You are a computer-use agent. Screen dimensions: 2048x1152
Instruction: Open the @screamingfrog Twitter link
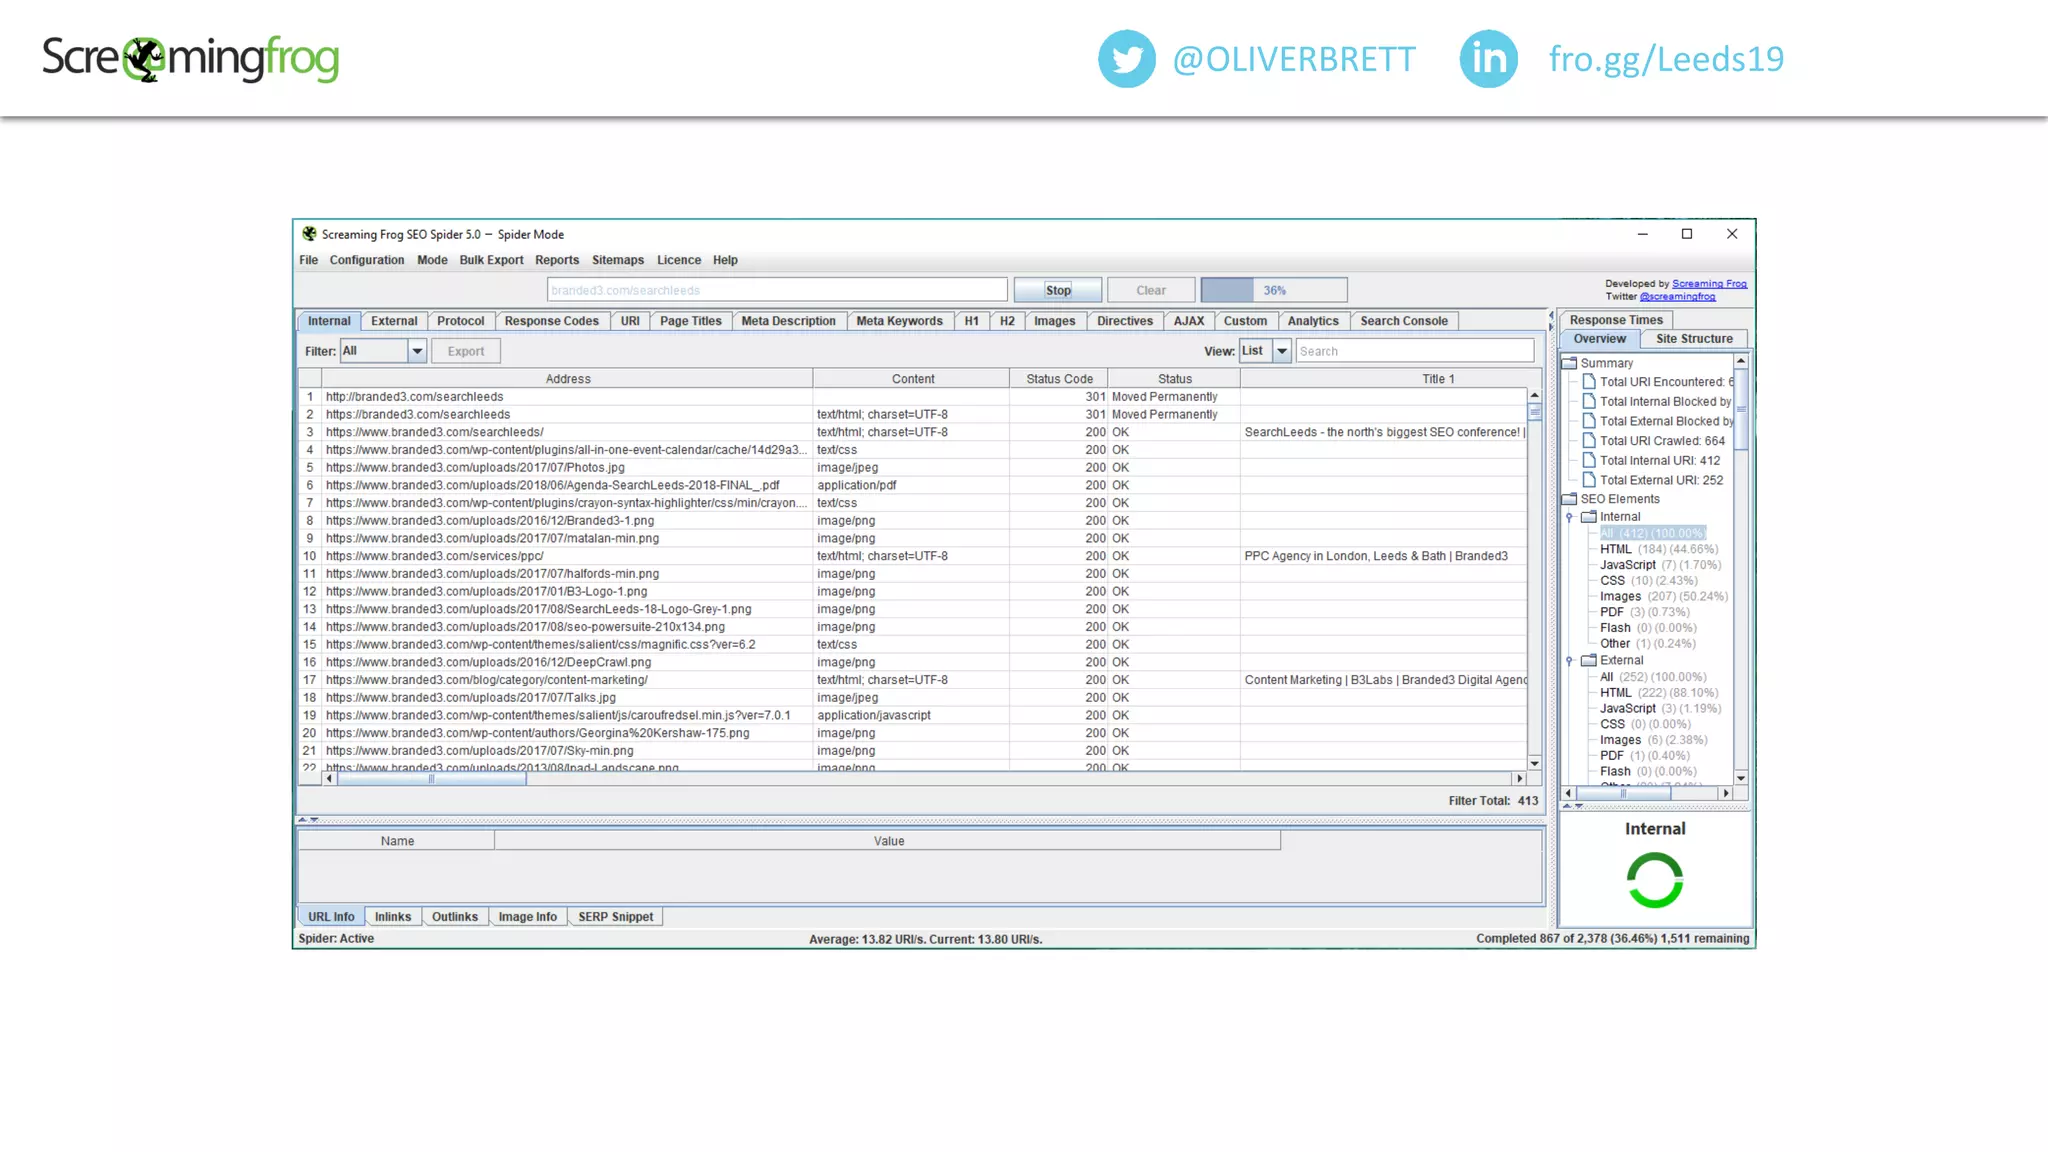click(x=1677, y=297)
